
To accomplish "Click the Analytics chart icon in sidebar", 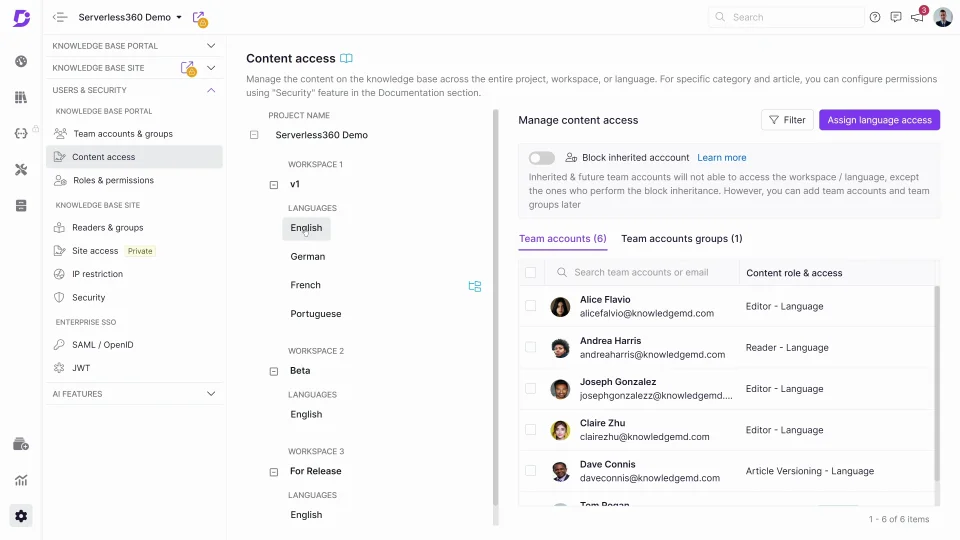I will [21, 480].
